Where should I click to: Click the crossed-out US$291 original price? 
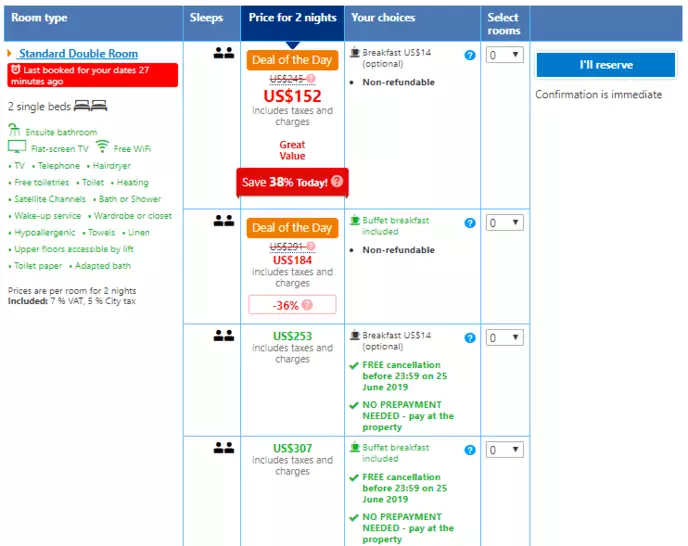point(287,247)
